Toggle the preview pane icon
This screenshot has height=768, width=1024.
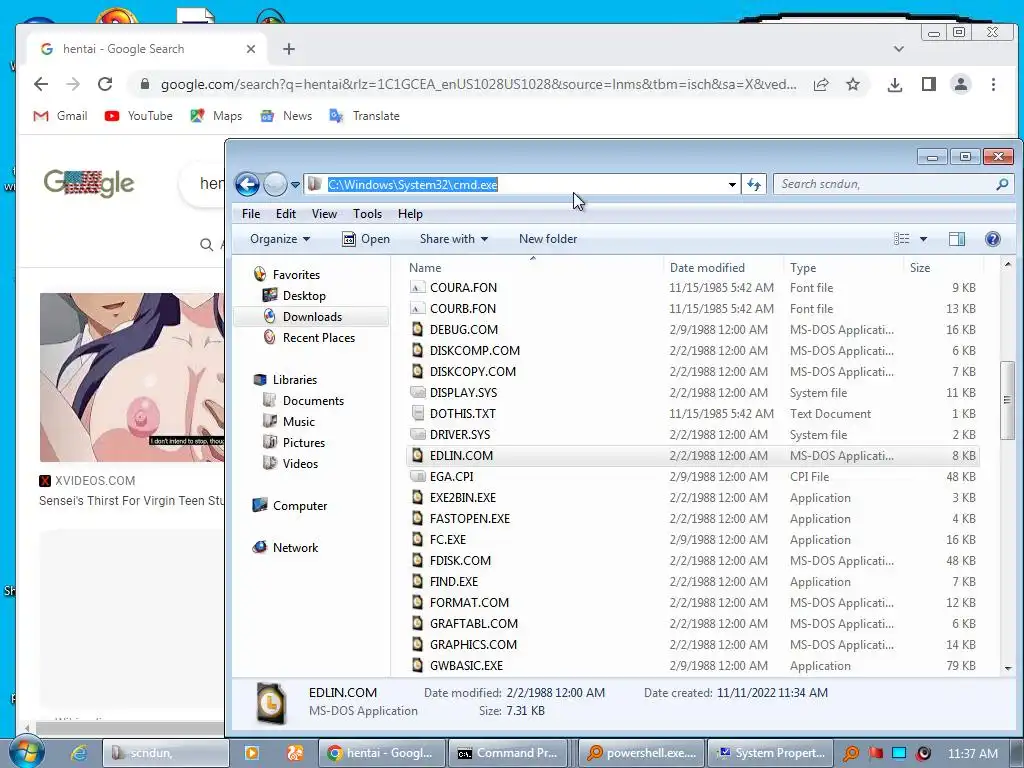coord(957,239)
